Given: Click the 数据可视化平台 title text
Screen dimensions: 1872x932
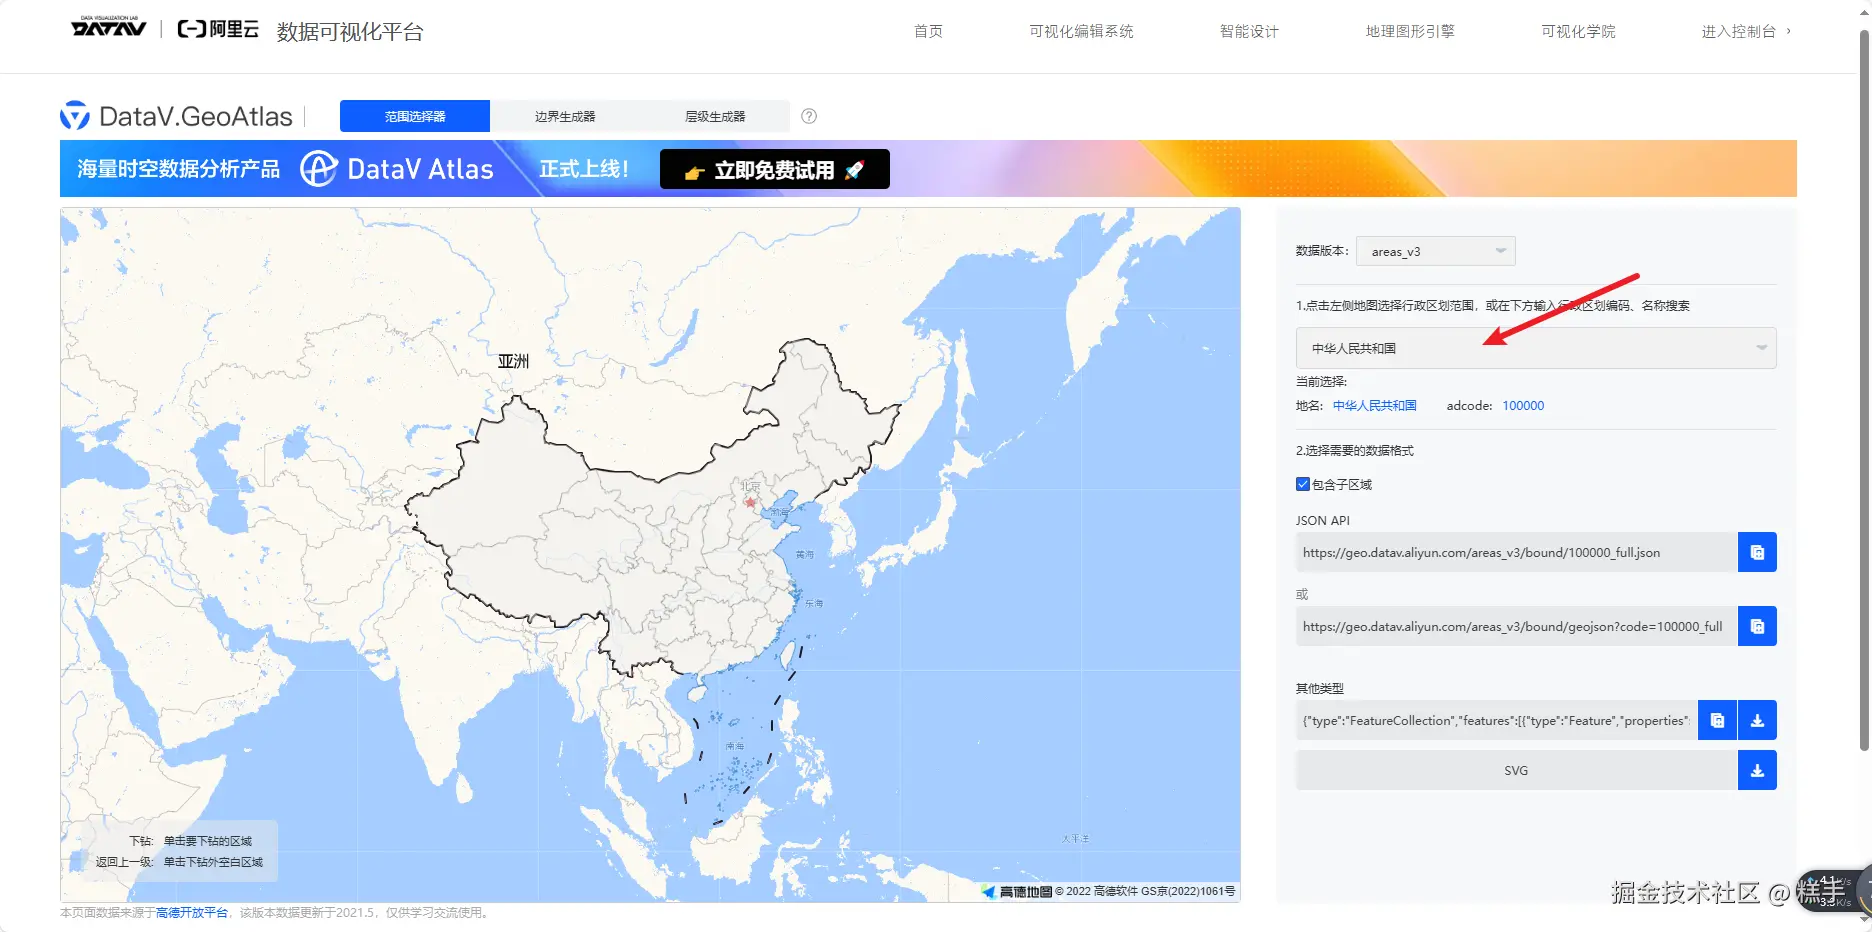Looking at the screenshot, I should pyautogui.click(x=350, y=32).
